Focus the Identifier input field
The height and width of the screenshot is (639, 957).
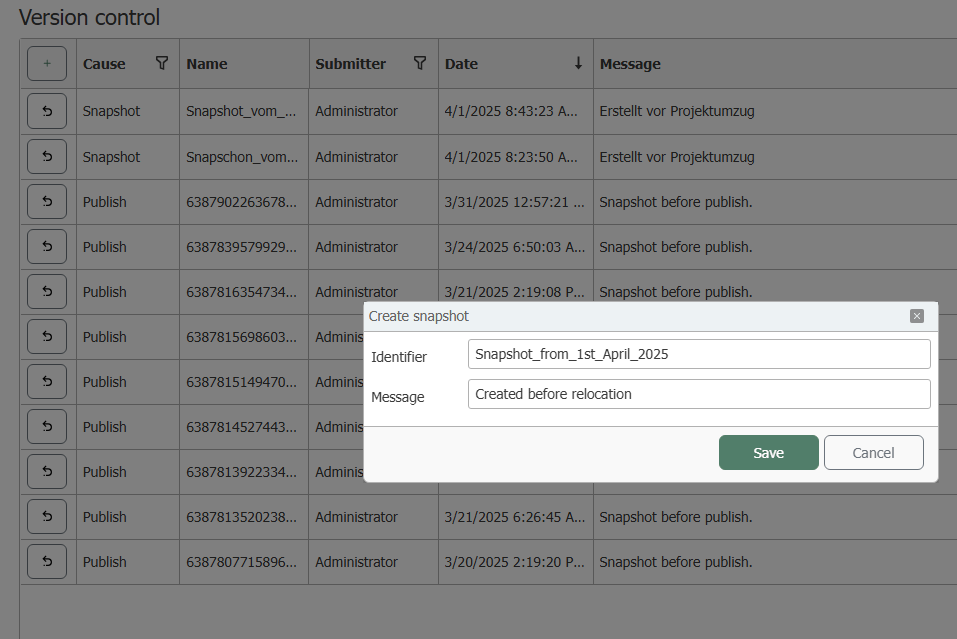click(699, 354)
